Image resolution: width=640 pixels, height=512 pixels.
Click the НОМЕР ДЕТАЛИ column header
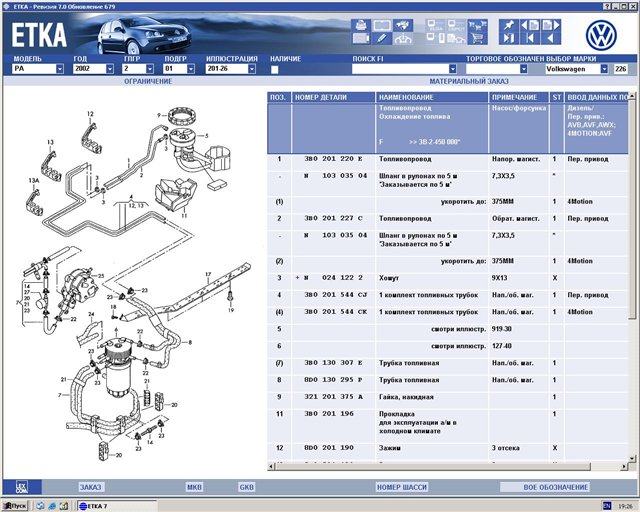point(333,97)
